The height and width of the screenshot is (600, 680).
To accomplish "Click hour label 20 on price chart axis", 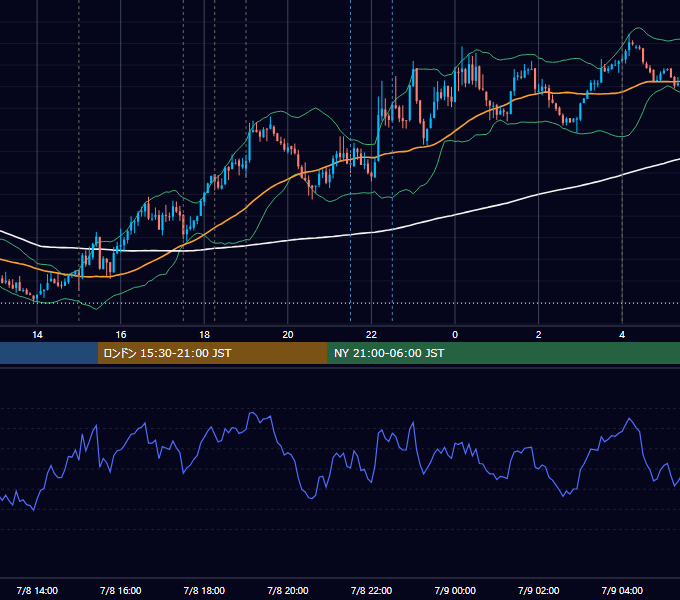I will click(x=288, y=335).
